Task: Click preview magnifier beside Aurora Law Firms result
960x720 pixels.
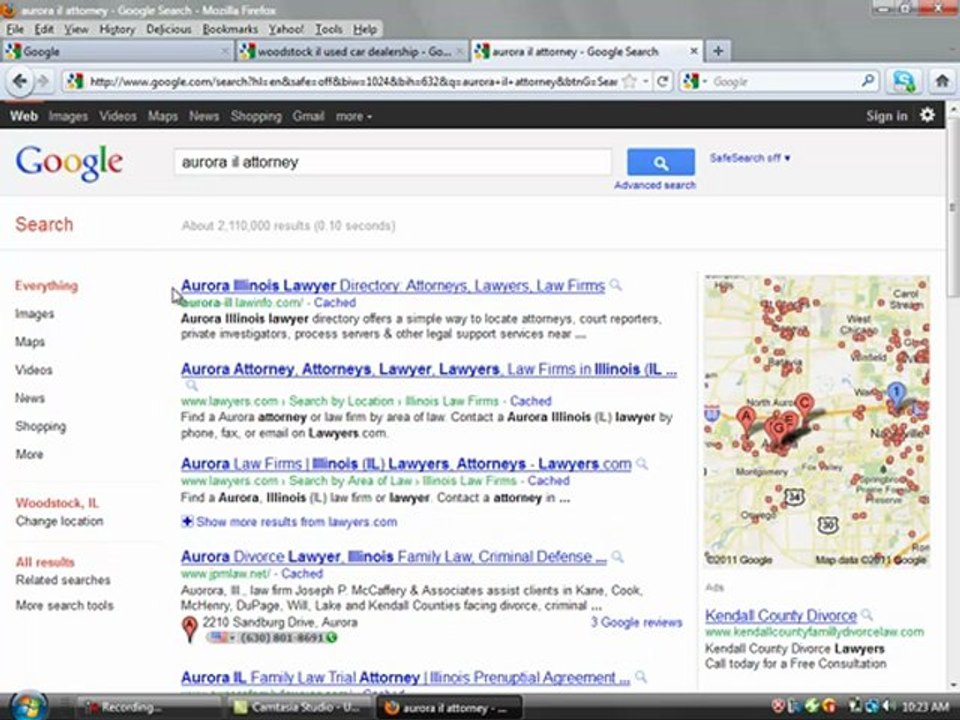Action: coord(642,464)
